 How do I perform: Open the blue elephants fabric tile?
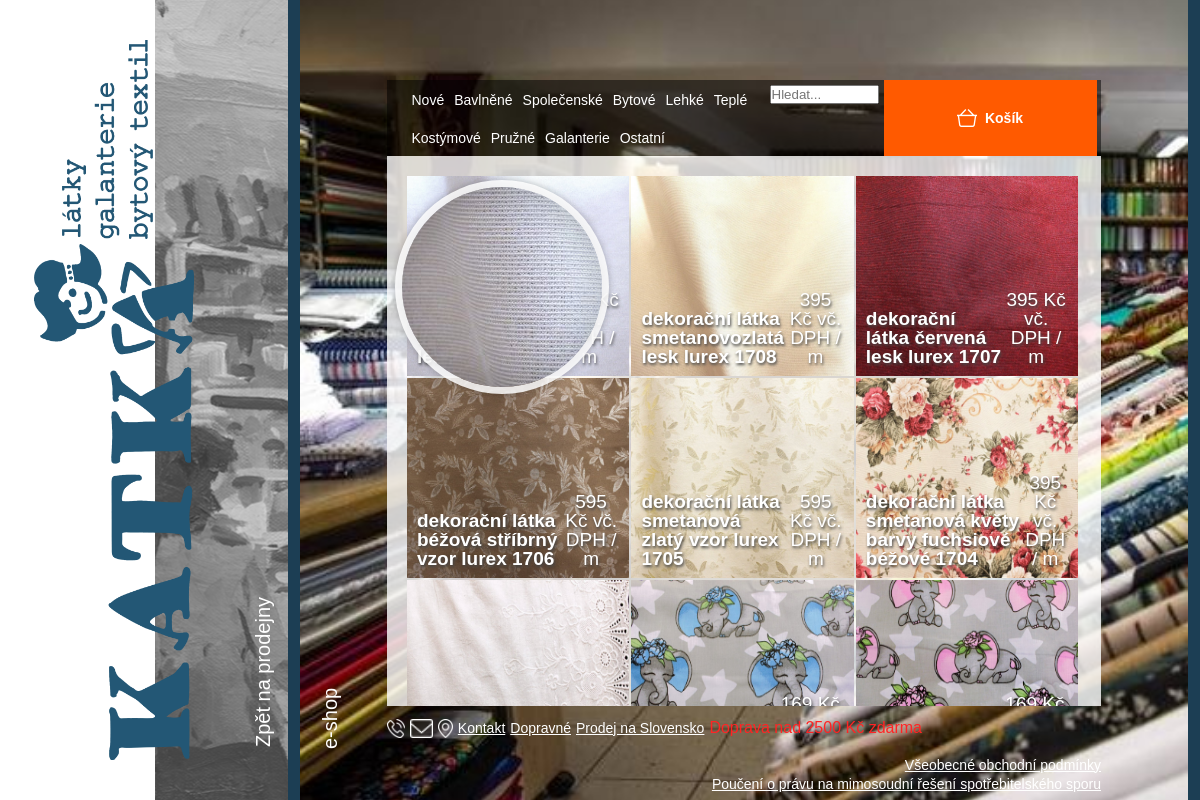tap(742, 643)
